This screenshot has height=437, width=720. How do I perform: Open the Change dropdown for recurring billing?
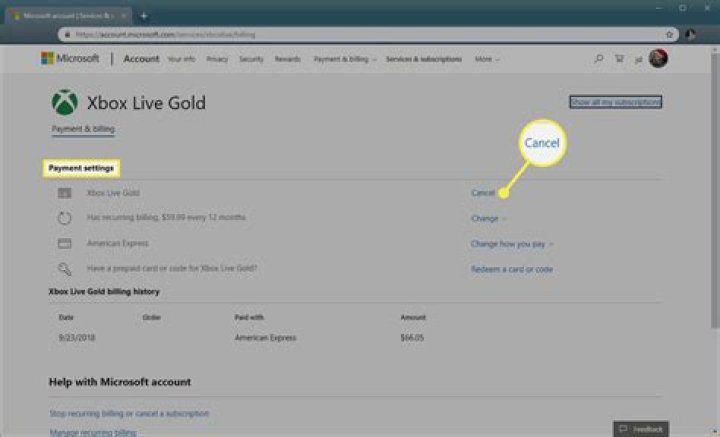[x=488, y=217]
